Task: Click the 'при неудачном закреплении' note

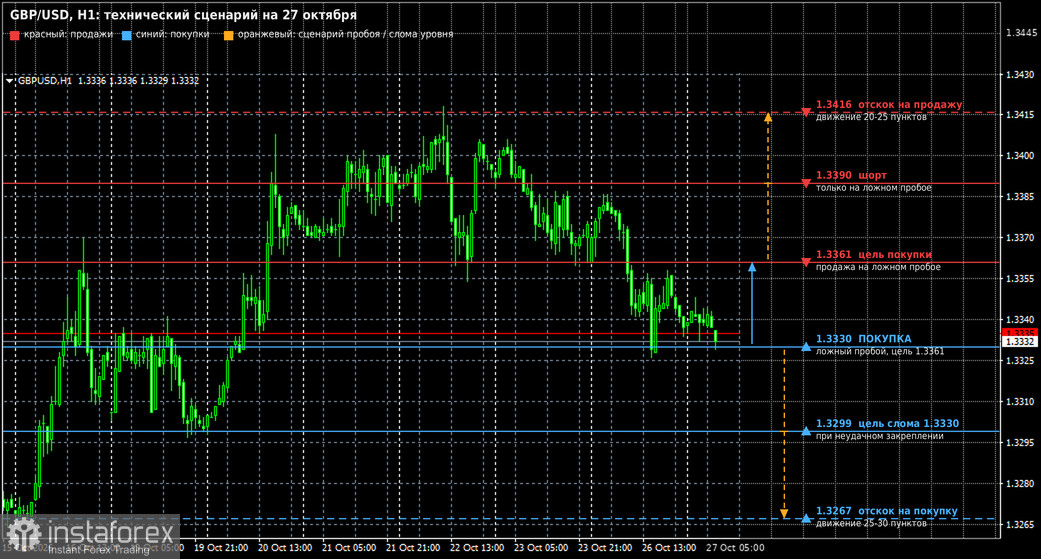Action: click(880, 436)
